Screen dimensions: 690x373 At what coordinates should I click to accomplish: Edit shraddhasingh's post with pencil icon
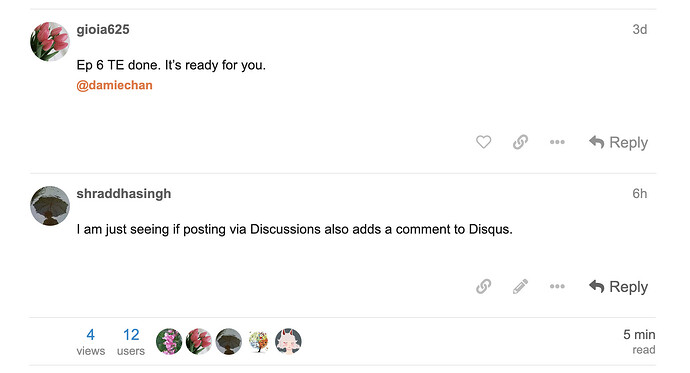[x=520, y=286]
